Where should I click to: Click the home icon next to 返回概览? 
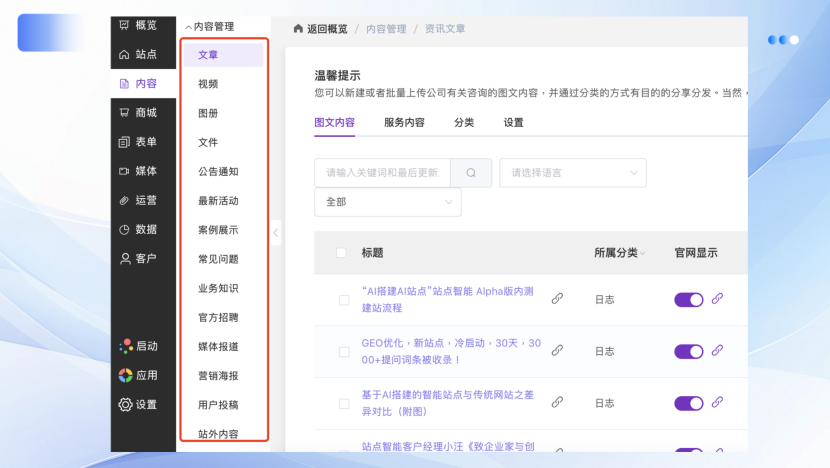[298, 29]
